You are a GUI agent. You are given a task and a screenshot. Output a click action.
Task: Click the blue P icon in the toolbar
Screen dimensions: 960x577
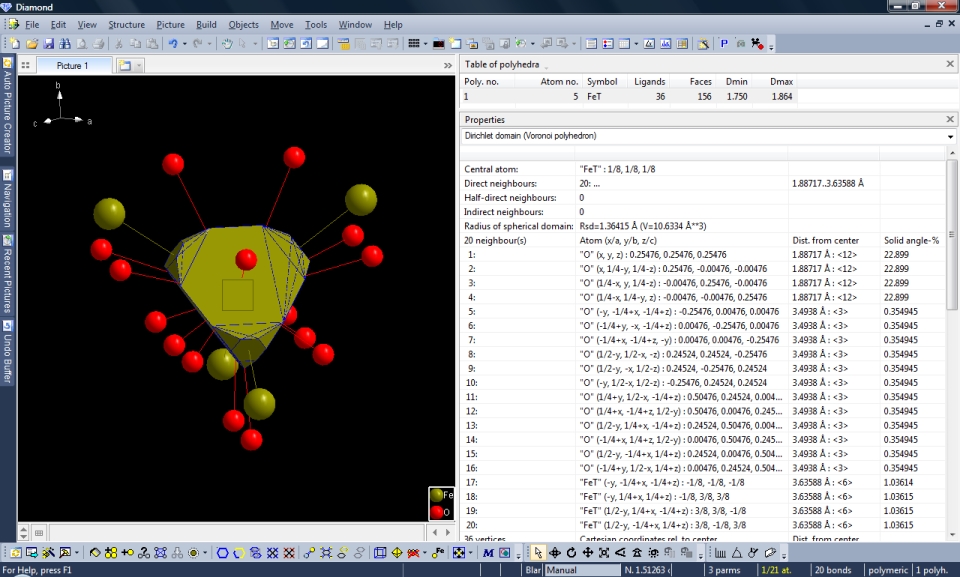(724, 44)
